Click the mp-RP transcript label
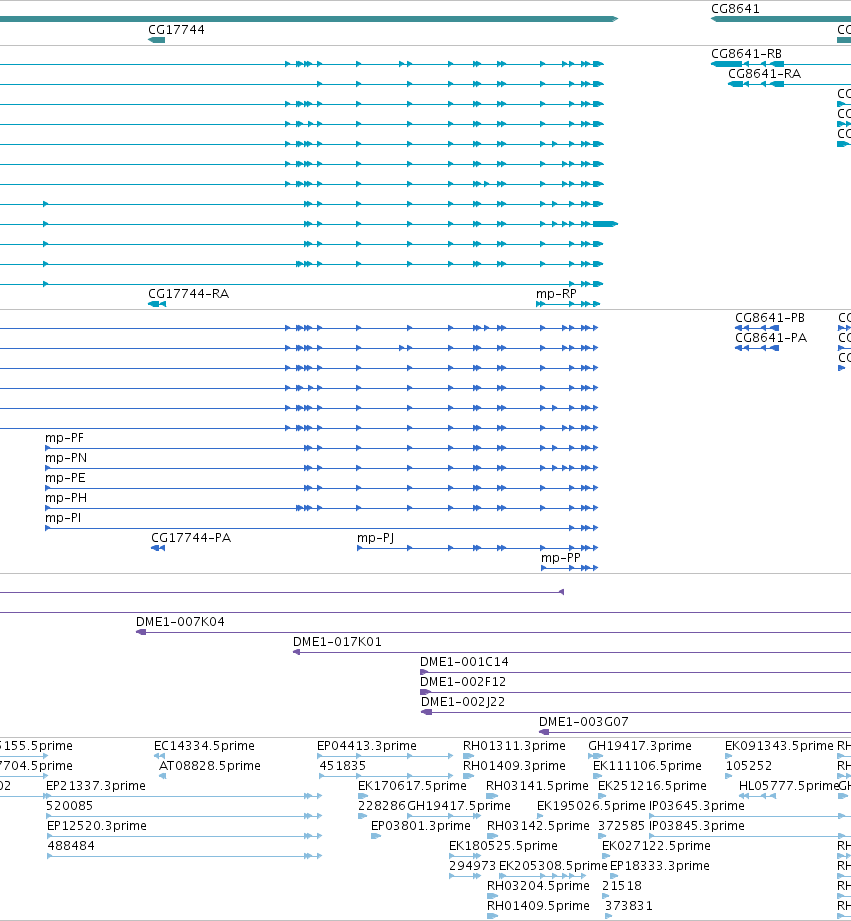Screen dimensions: 851x921 556,294
